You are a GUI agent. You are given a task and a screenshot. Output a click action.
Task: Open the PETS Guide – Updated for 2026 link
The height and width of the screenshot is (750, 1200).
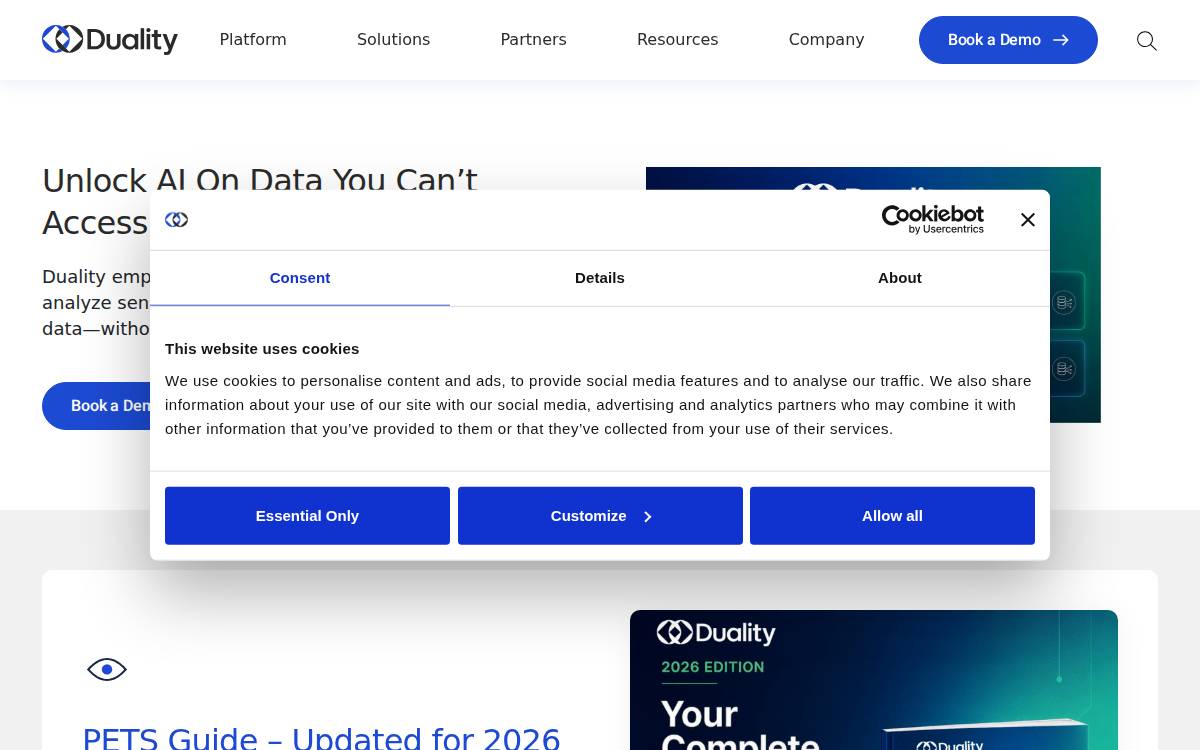(x=321, y=739)
